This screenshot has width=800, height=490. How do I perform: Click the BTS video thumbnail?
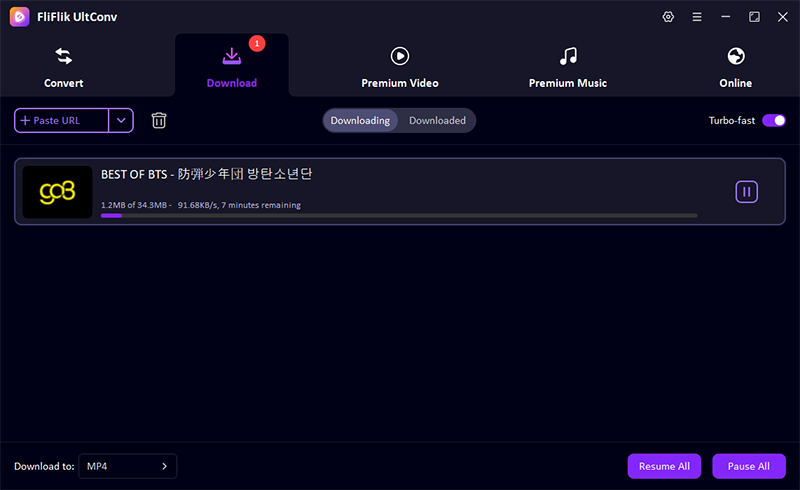click(57, 192)
